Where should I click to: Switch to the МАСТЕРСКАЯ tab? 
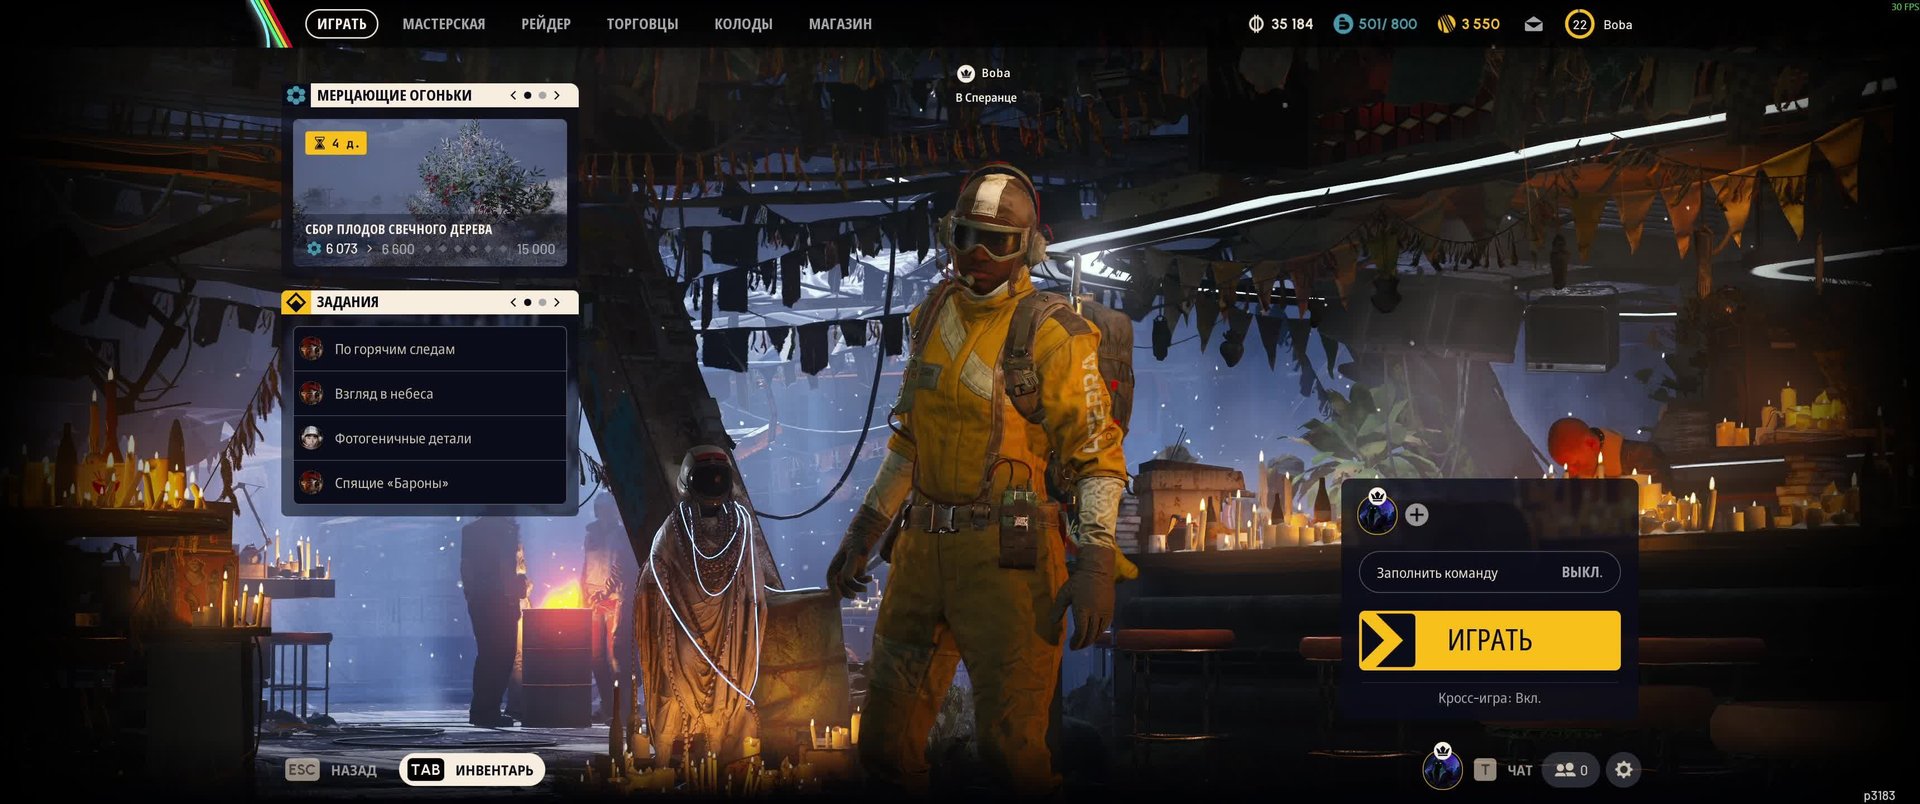point(443,24)
